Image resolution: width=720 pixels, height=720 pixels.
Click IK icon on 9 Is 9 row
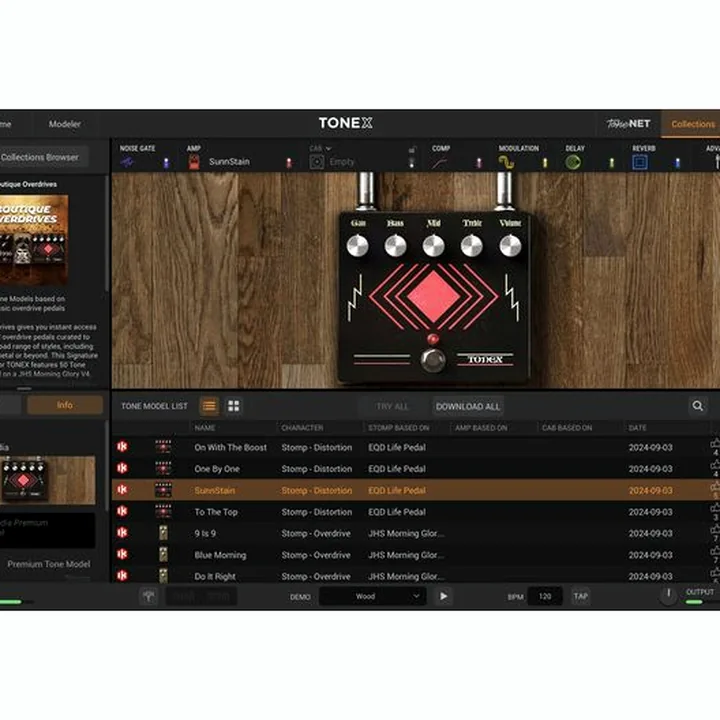(x=122, y=532)
